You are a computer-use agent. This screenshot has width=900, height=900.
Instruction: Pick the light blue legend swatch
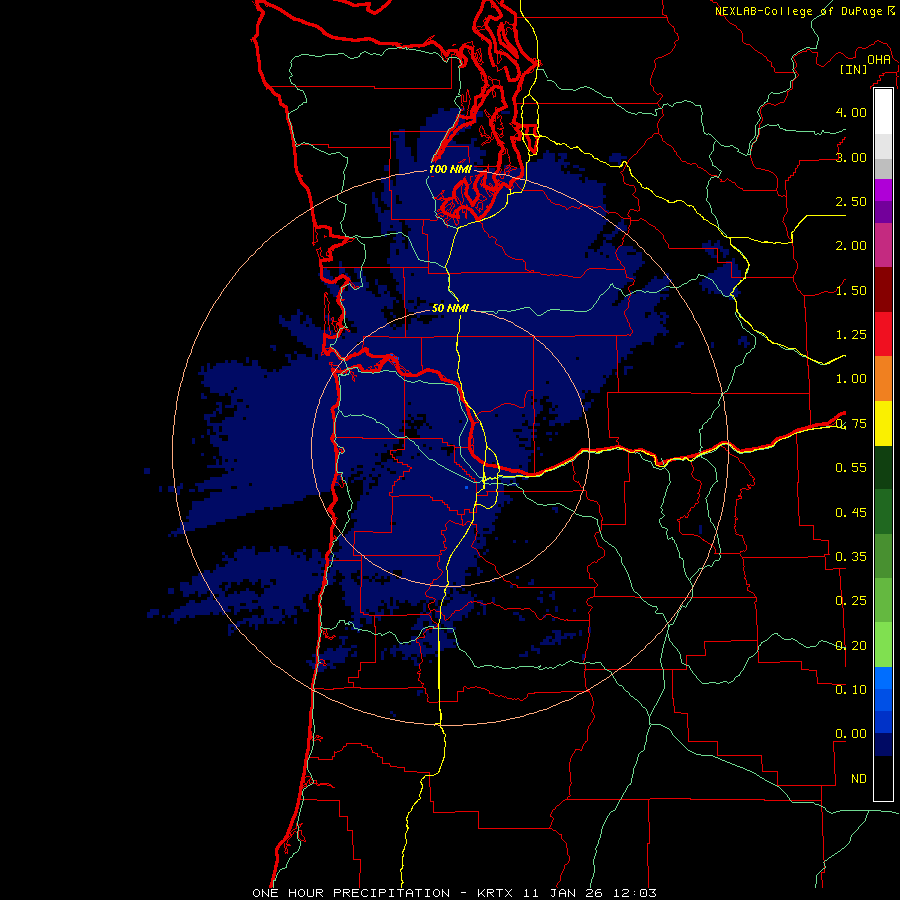(x=883, y=678)
